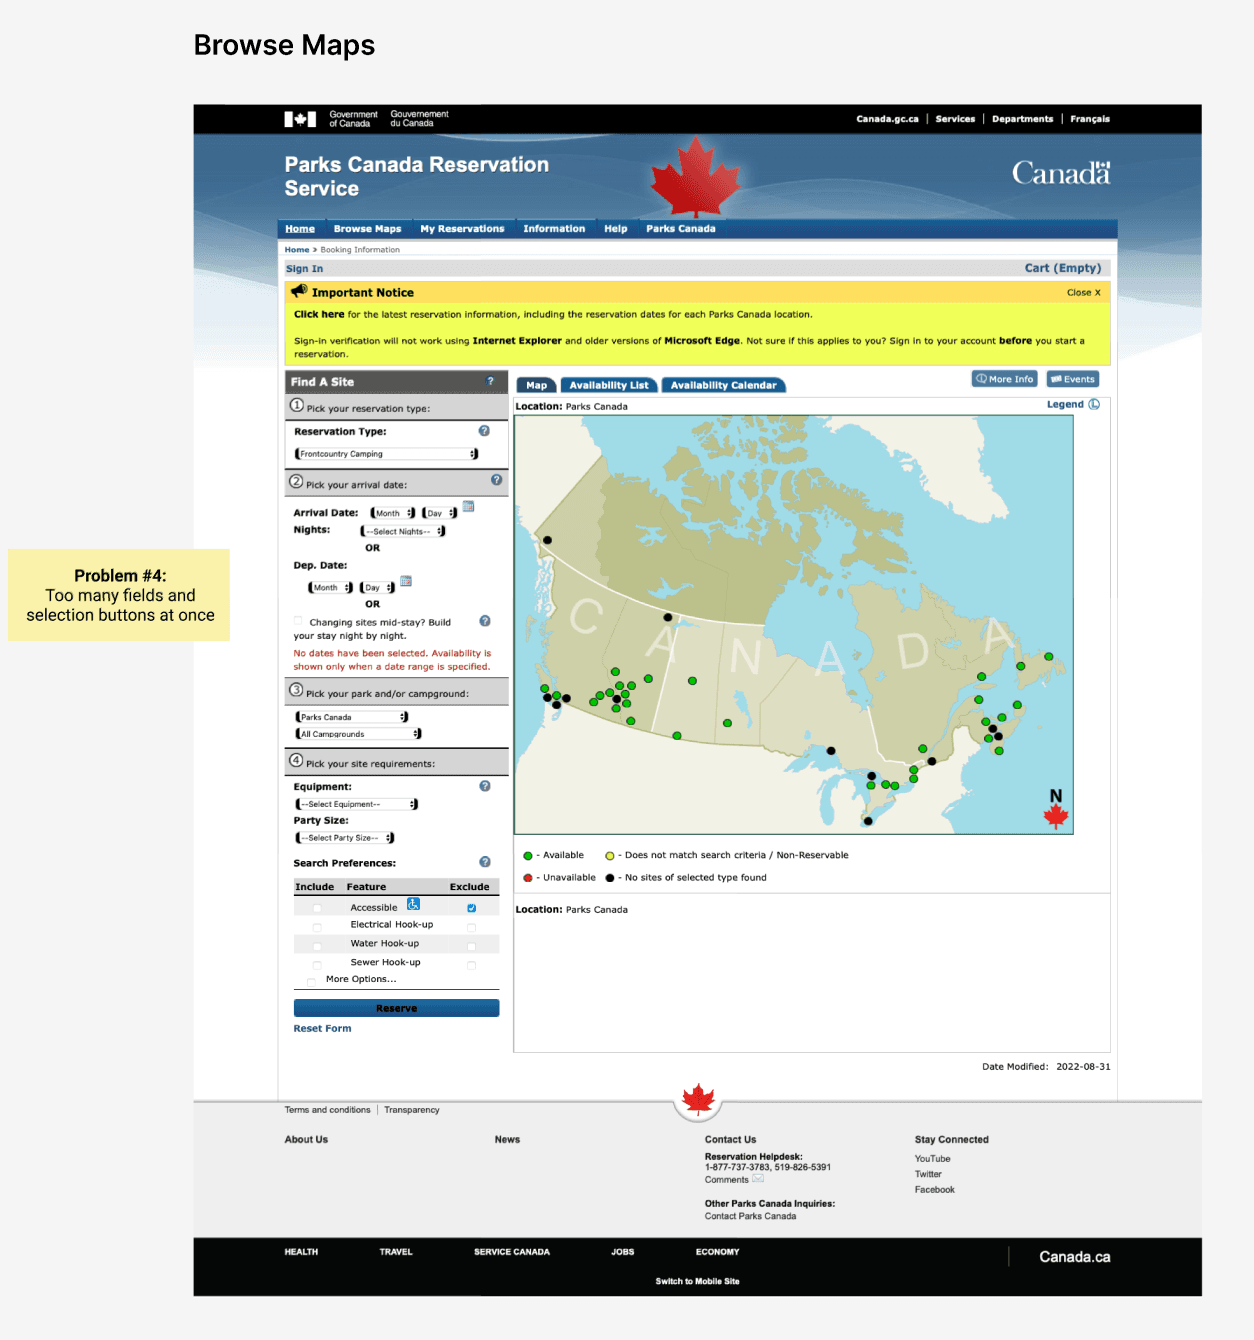1254x1340 pixels.
Task: Select the green marker in Newfoundland east
Action: click(x=1049, y=657)
